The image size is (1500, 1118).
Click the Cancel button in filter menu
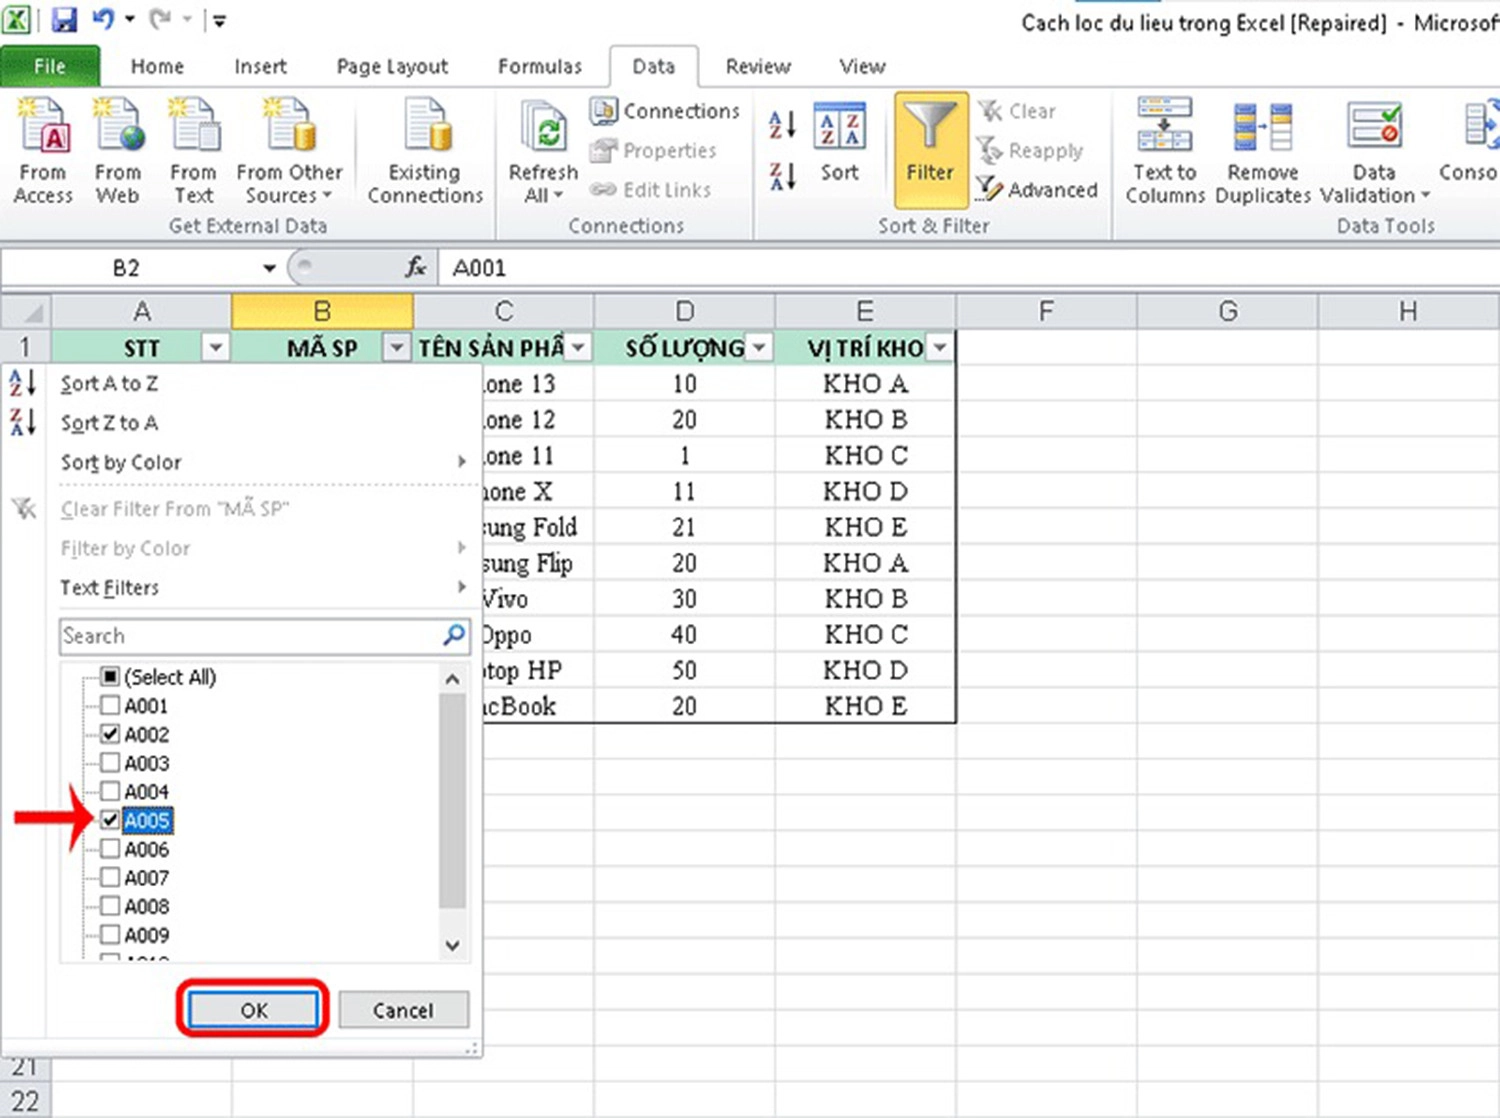(x=403, y=1010)
